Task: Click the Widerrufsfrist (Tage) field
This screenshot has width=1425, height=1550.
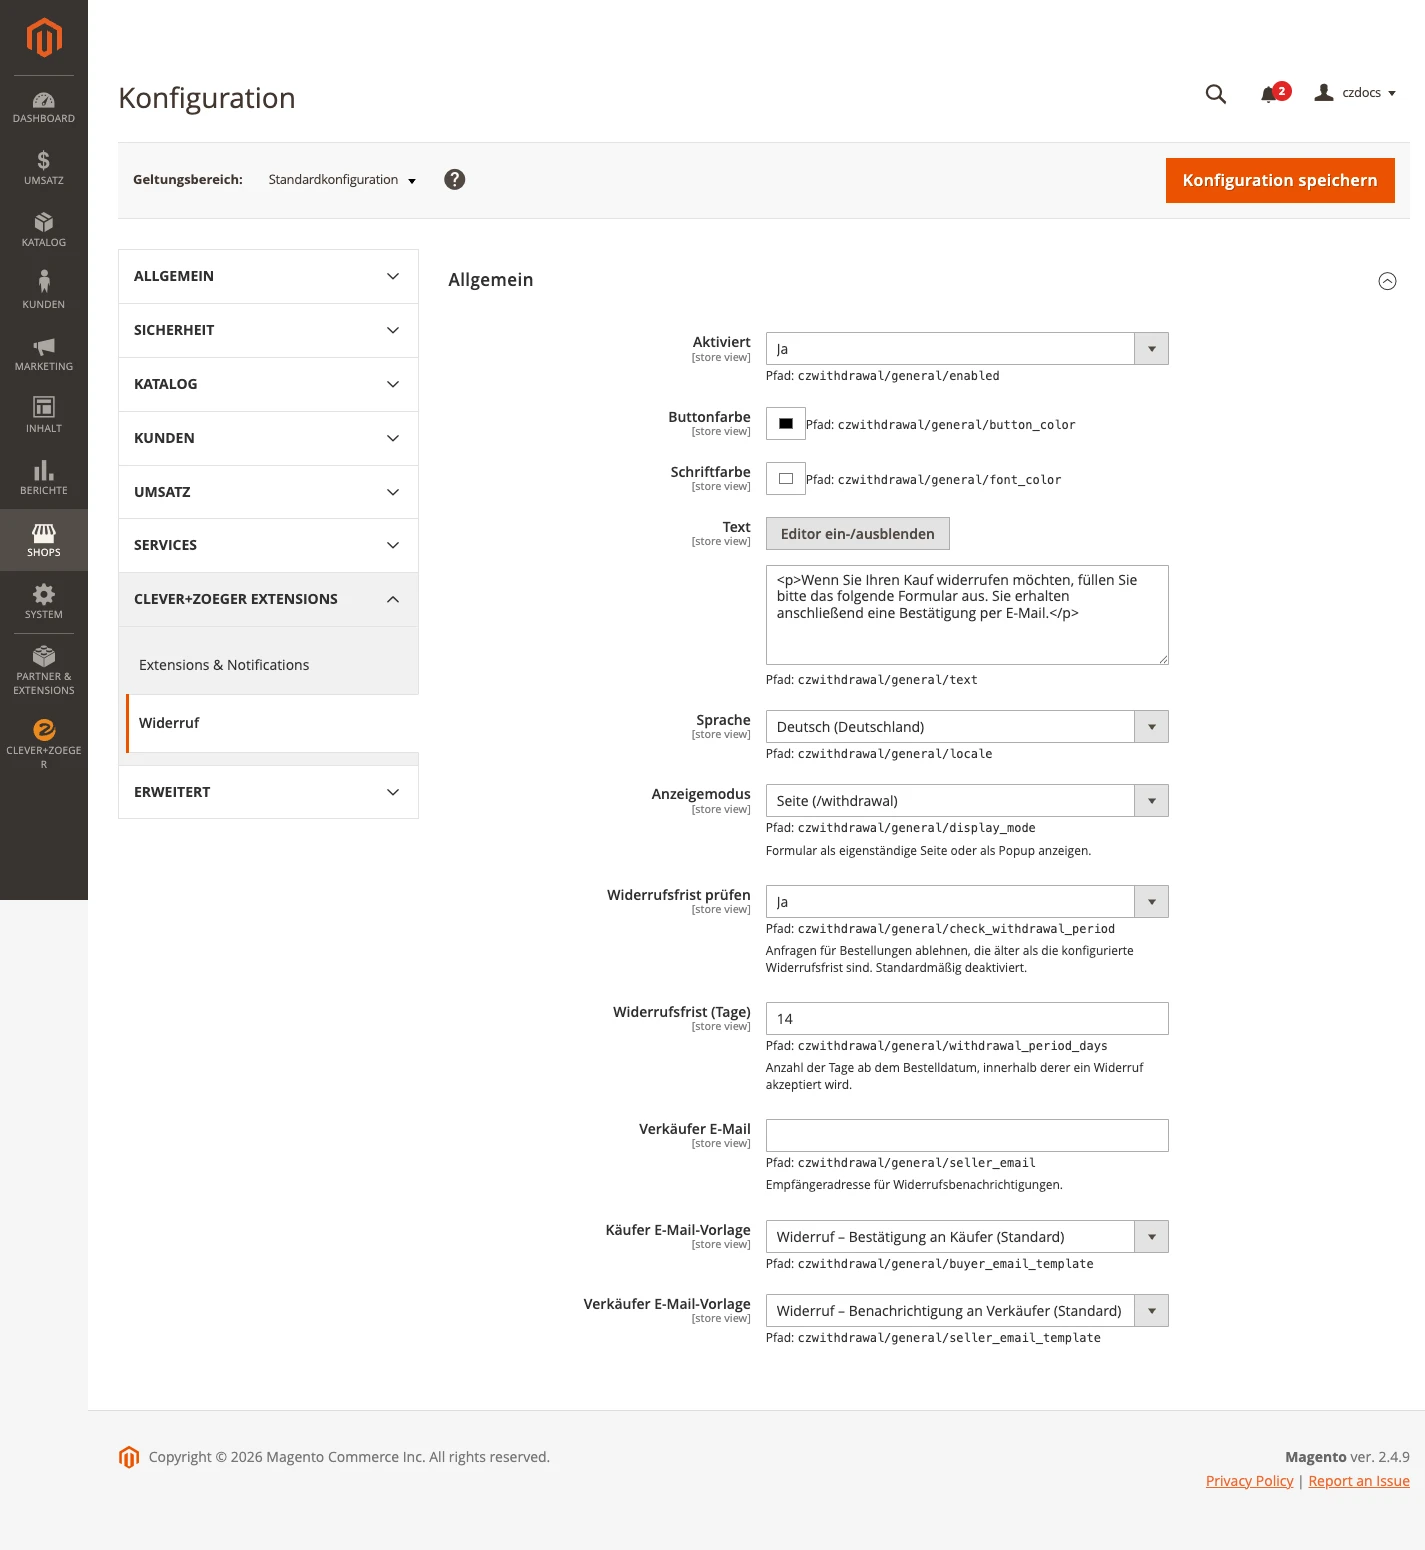Action: [x=967, y=1019]
